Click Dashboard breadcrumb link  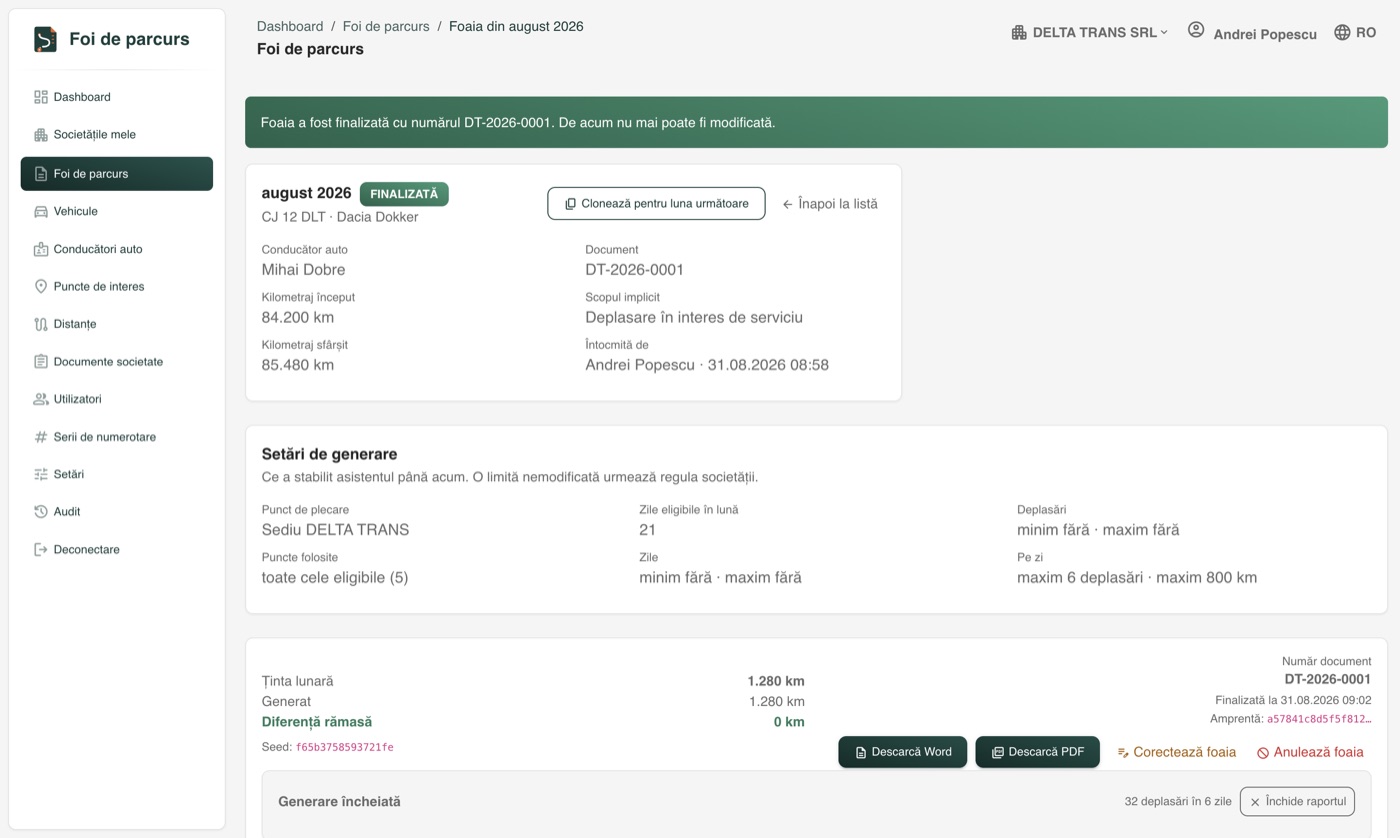click(x=290, y=26)
